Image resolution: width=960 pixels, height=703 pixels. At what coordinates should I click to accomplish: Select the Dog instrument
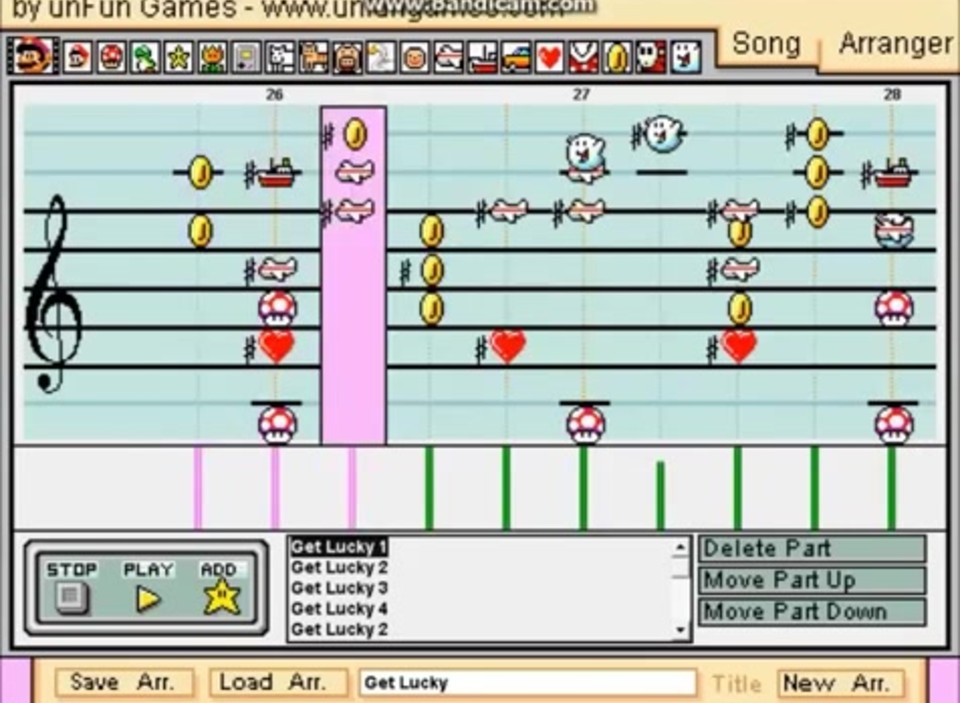(x=280, y=58)
